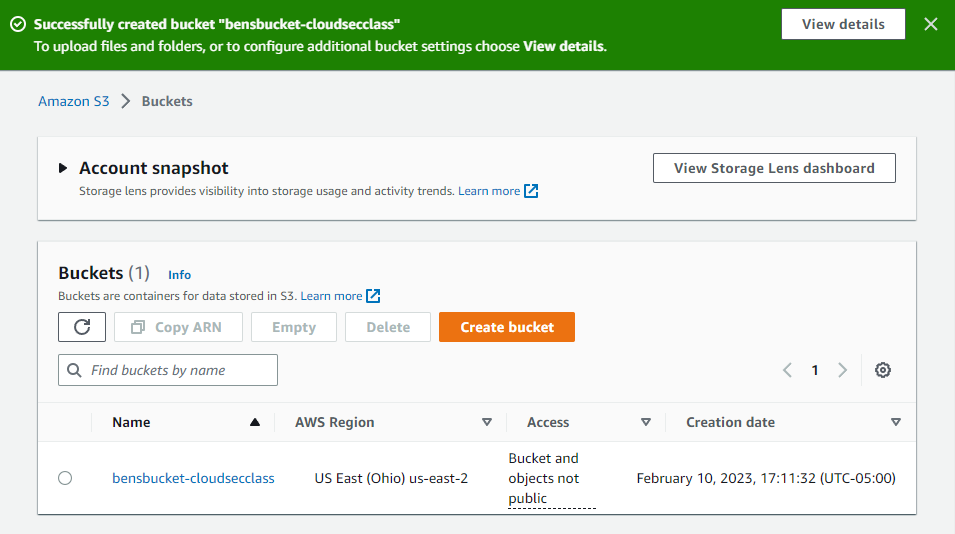Image resolution: width=955 pixels, height=534 pixels.
Task: Open View Storage Lens dashboard
Action: (774, 168)
